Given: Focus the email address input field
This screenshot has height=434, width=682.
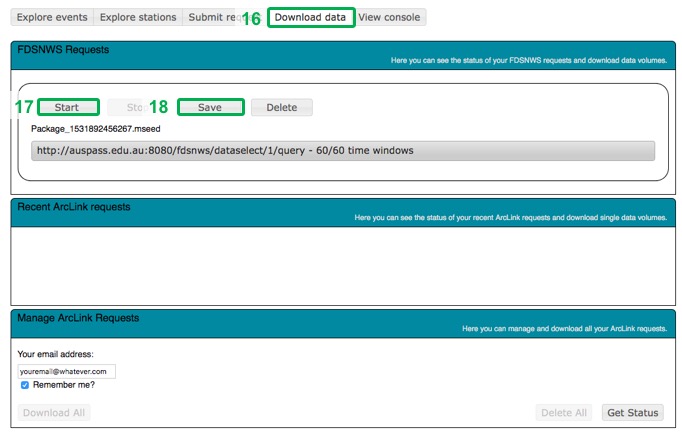Looking at the screenshot, I should [x=67, y=371].
